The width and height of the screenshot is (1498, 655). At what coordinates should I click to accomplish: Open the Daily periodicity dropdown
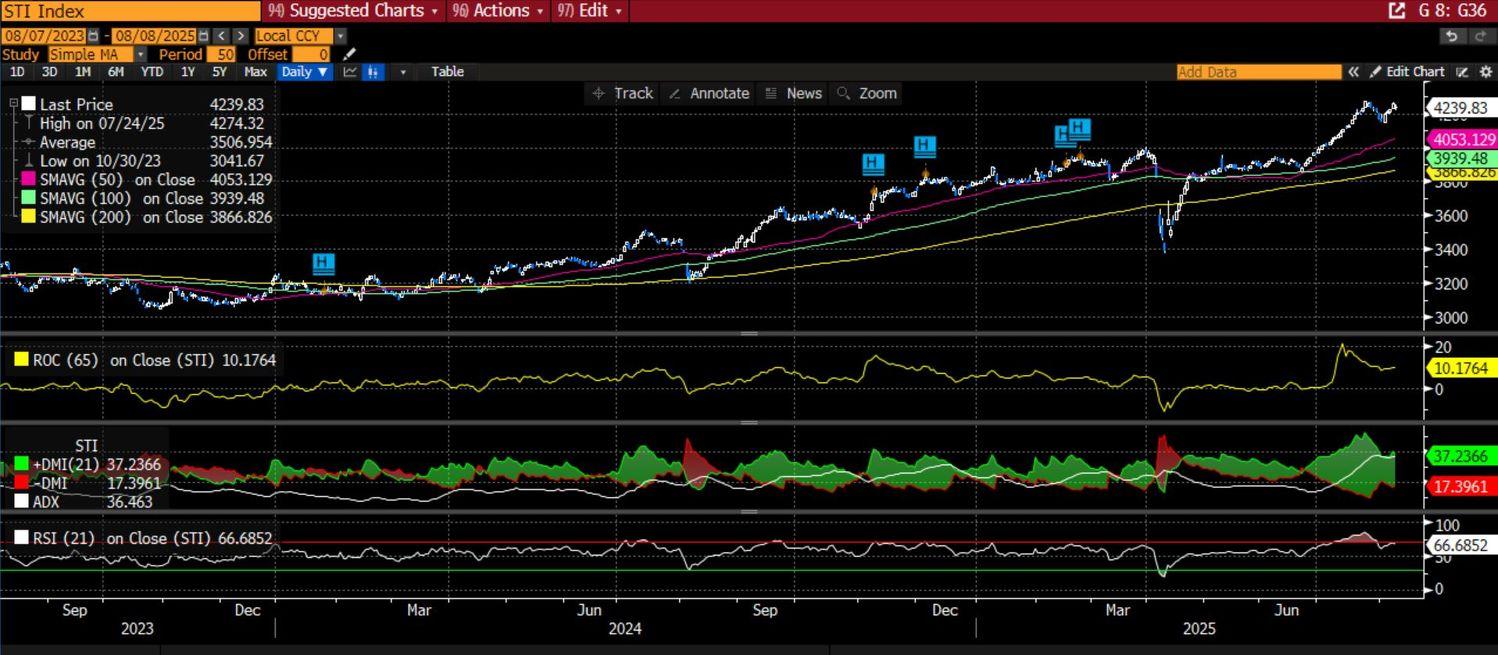click(x=304, y=72)
